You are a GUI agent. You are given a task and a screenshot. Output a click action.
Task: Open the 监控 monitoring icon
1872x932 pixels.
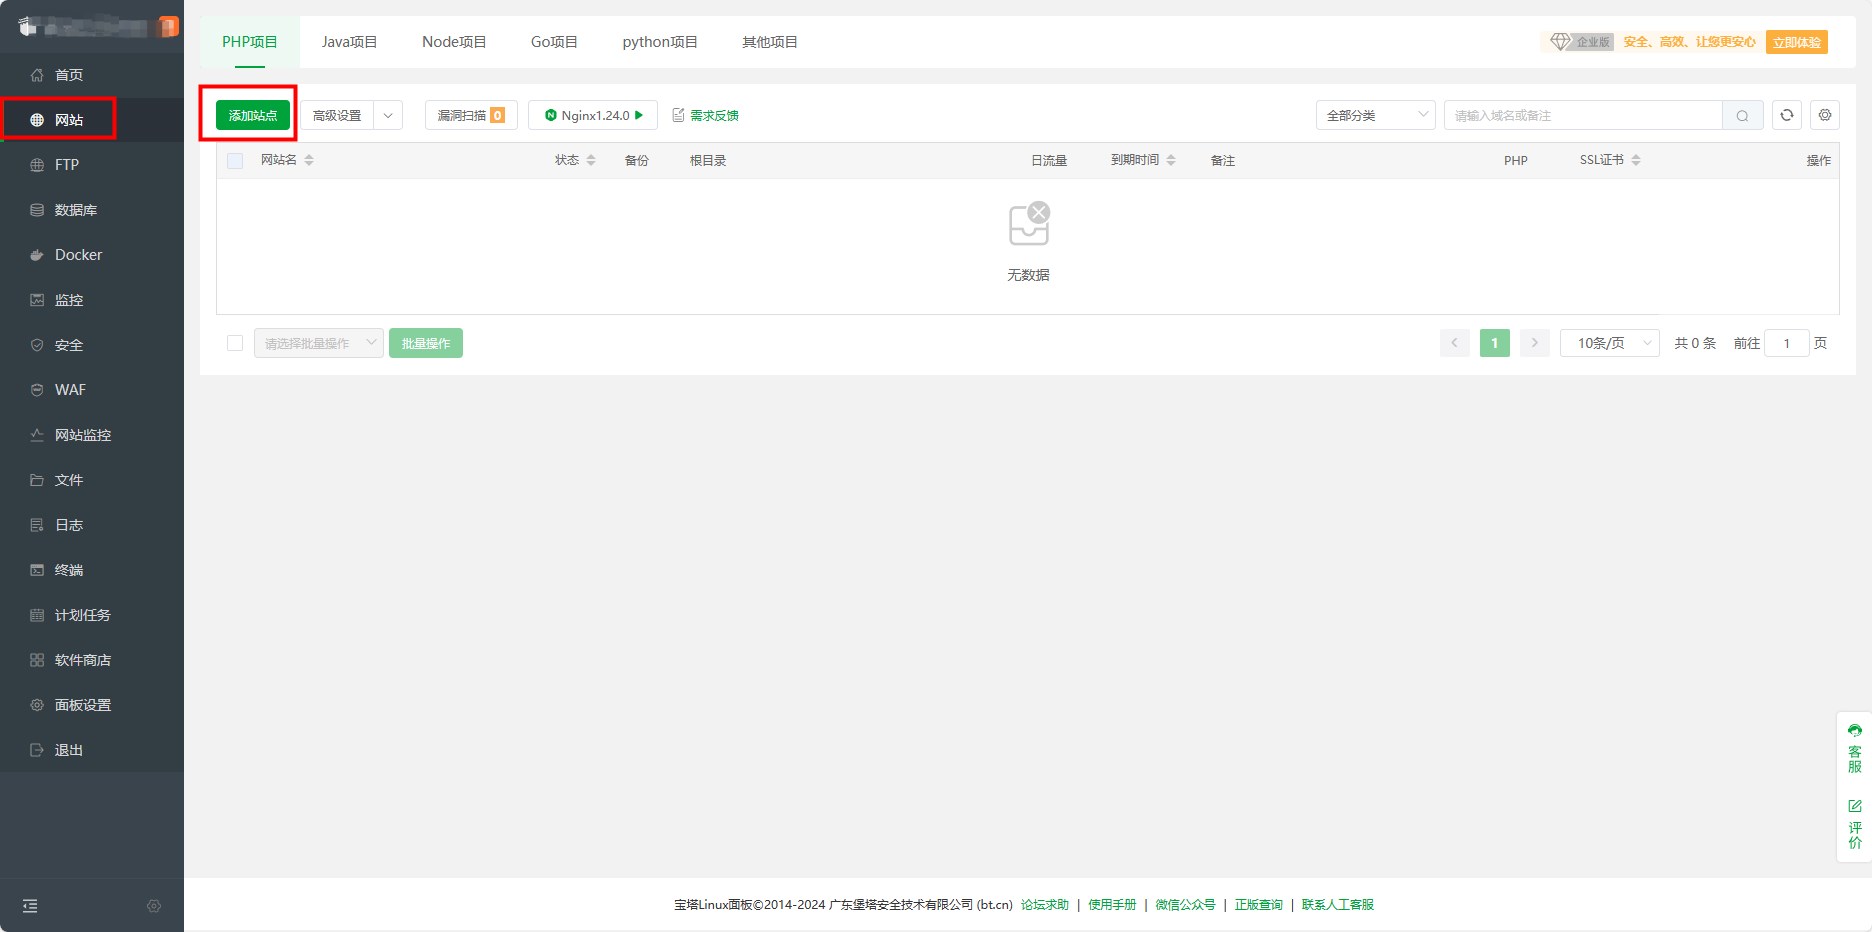[x=37, y=300]
